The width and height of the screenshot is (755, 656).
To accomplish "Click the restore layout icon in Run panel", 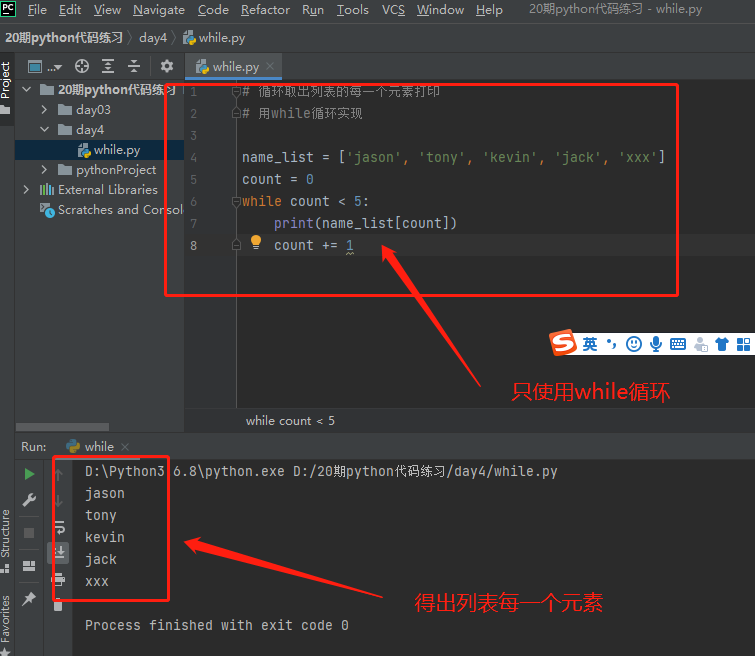I will [x=29, y=565].
